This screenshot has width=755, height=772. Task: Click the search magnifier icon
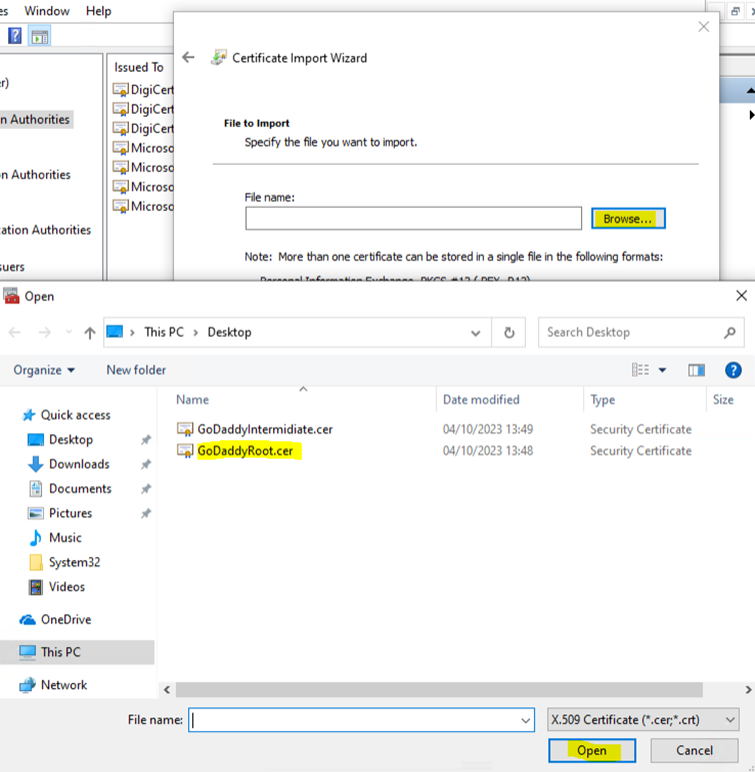(x=730, y=333)
